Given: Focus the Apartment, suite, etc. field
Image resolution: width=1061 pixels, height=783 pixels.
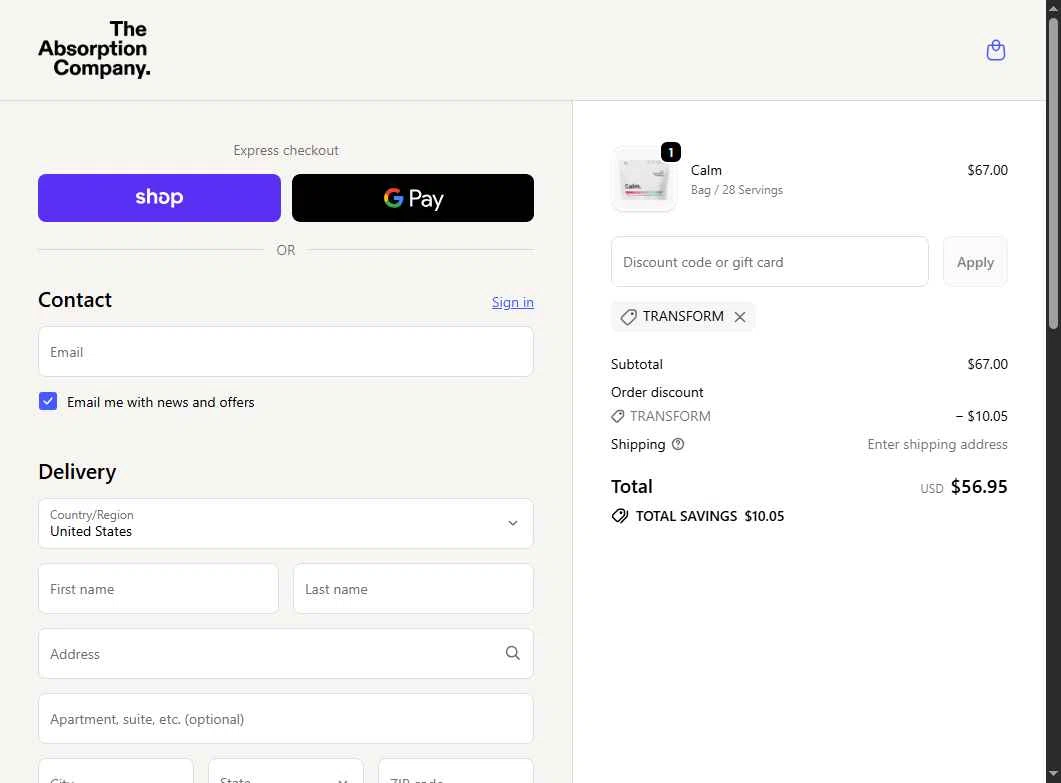Looking at the screenshot, I should click(x=286, y=719).
